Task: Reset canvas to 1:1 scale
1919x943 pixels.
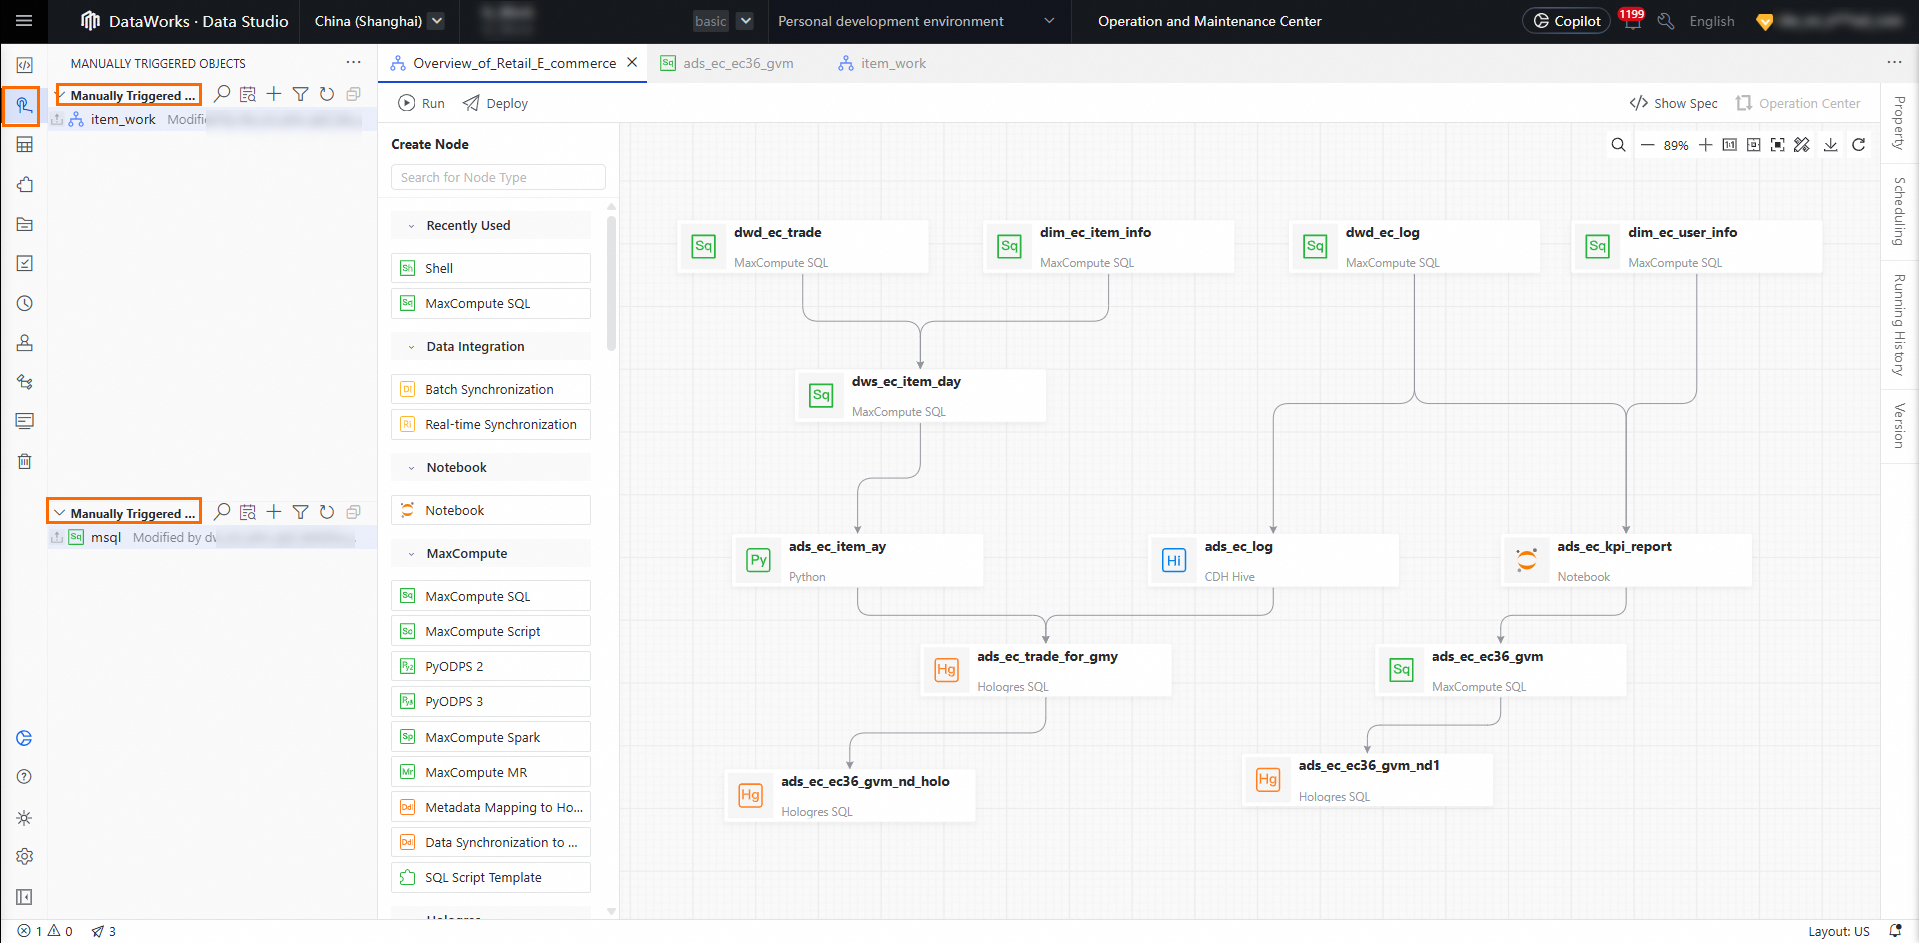Action: tap(1729, 145)
